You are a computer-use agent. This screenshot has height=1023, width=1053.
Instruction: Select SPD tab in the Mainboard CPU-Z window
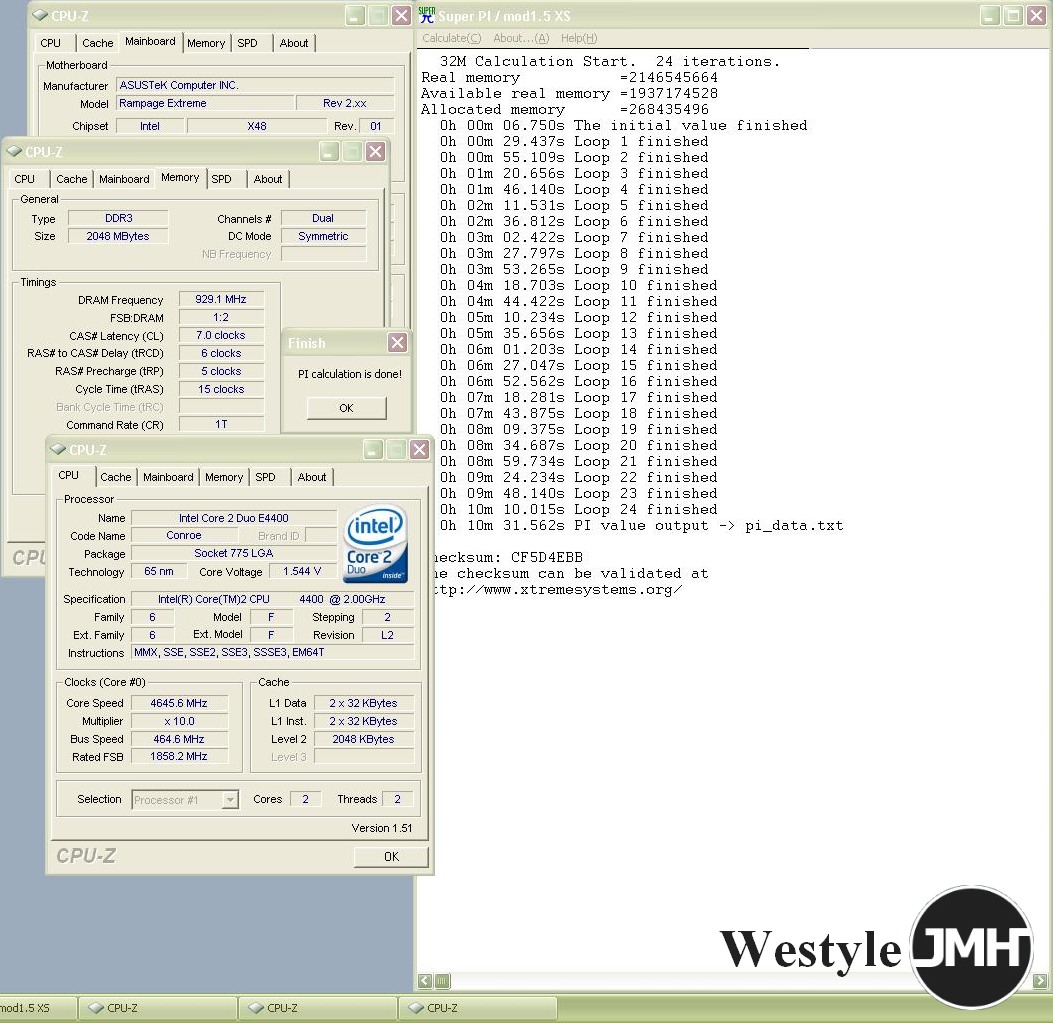(247, 42)
